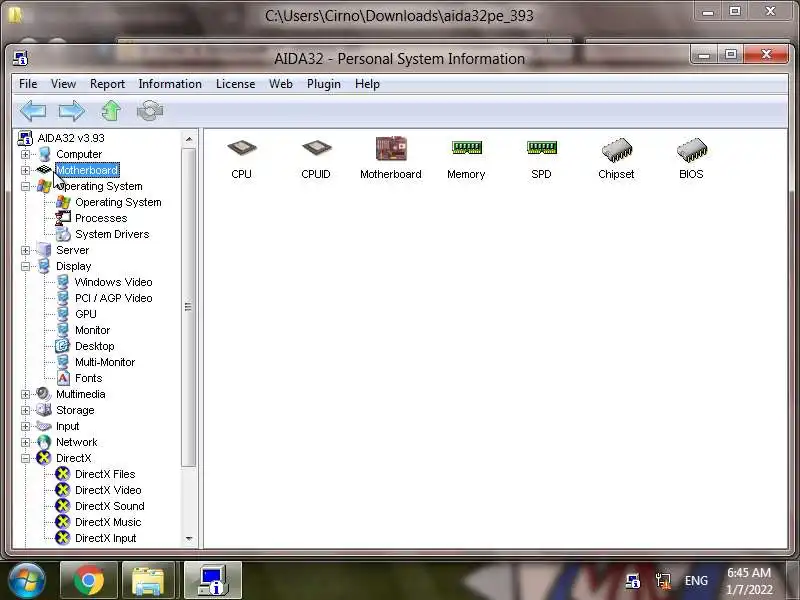This screenshot has width=800, height=600.
Task: Open the File menu
Action: pyautogui.click(x=28, y=84)
